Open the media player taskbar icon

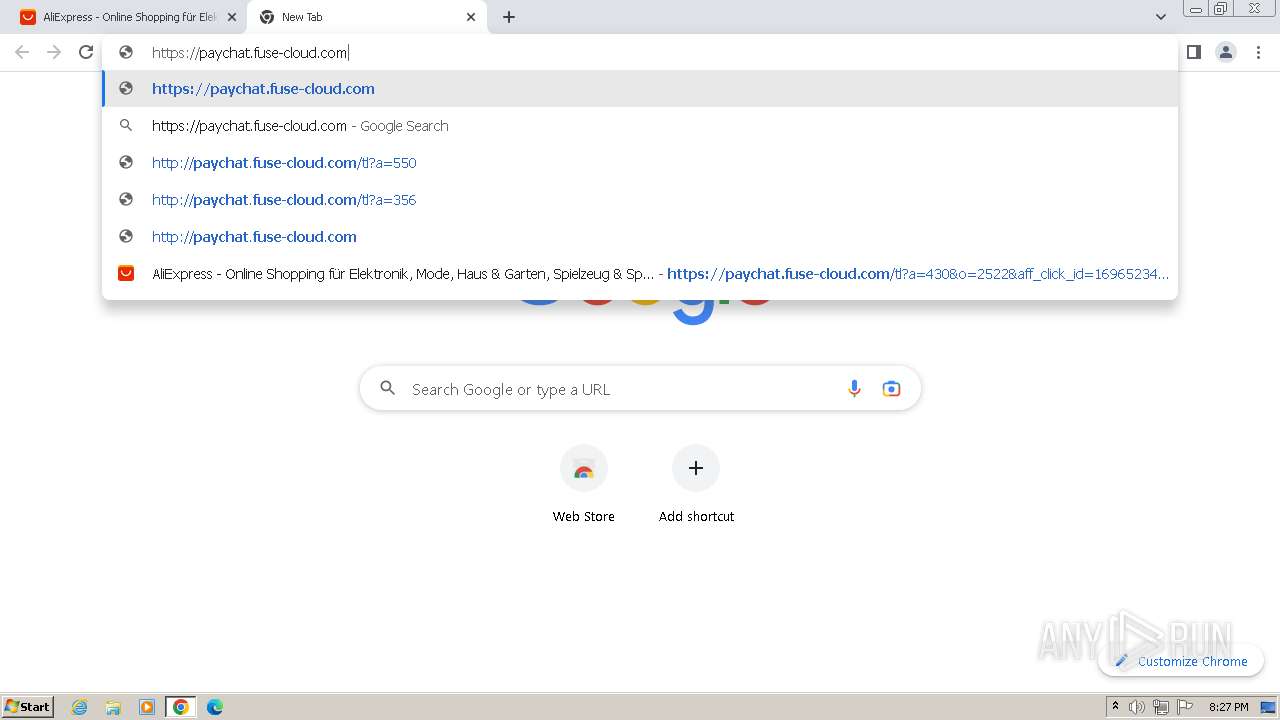pyautogui.click(x=147, y=707)
